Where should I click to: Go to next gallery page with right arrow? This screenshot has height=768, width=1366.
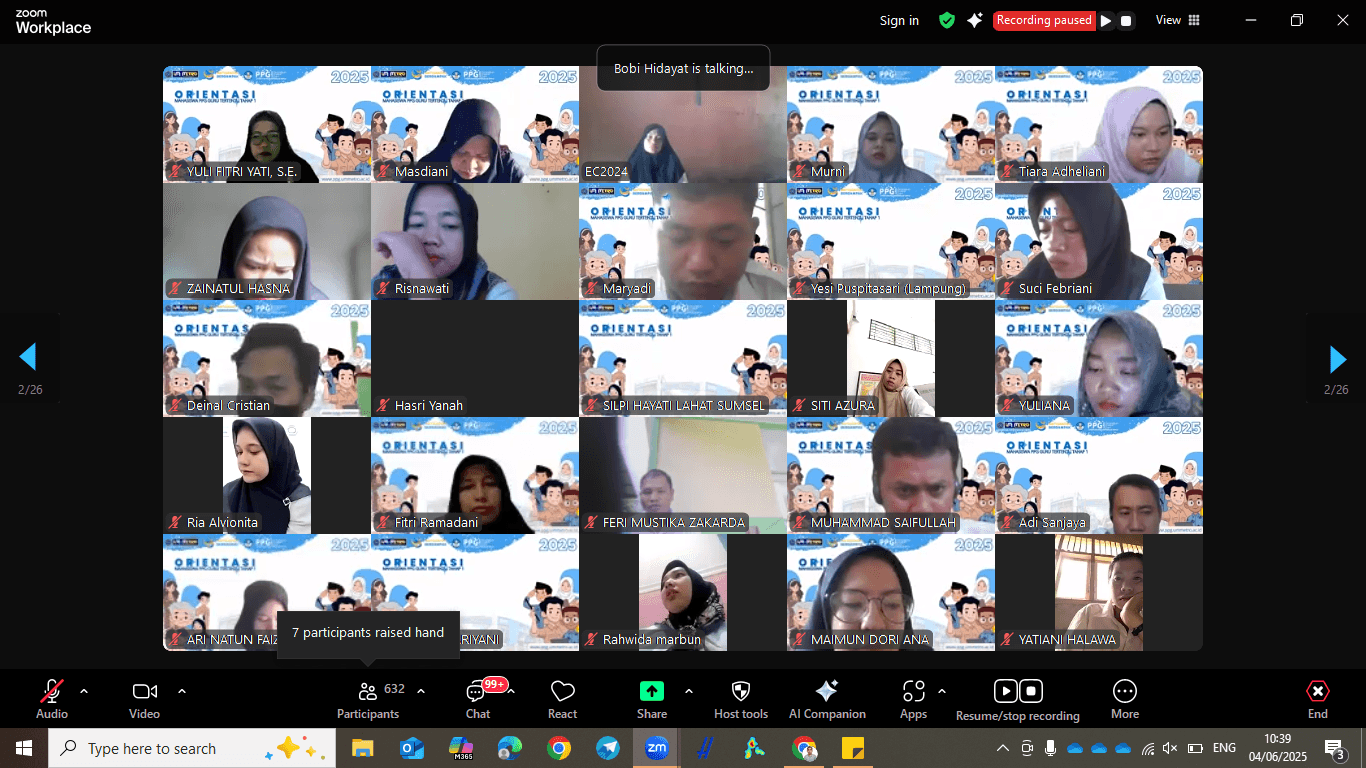1337,358
